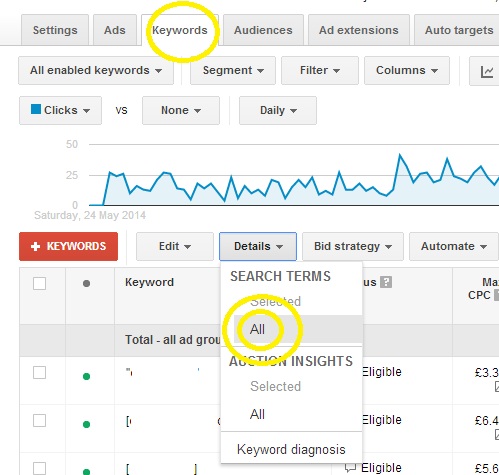Image resolution: width=499 pixels, height=475 pixels.
Task: Open the Segment dropdown
Action: tap(233, 70)
